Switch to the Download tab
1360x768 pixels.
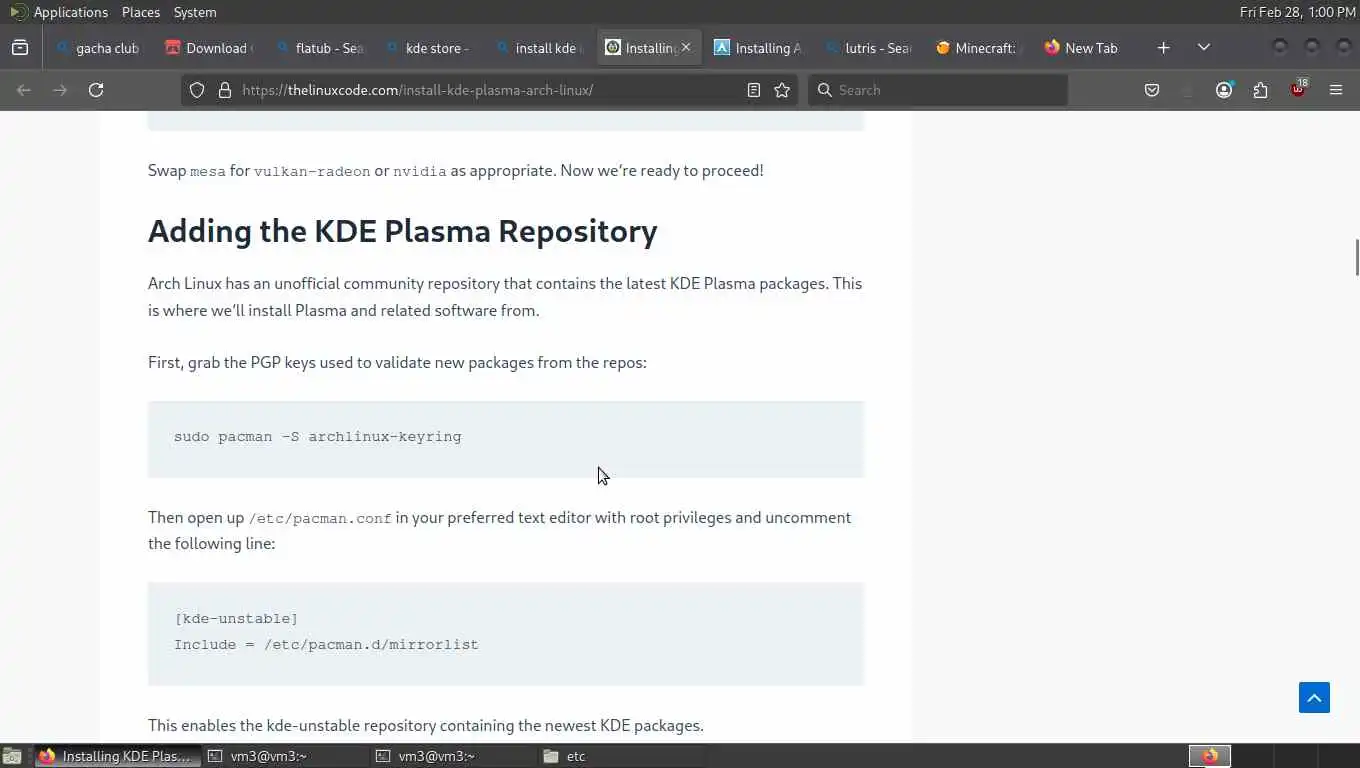pyautogui.click(x=208, y=47)
